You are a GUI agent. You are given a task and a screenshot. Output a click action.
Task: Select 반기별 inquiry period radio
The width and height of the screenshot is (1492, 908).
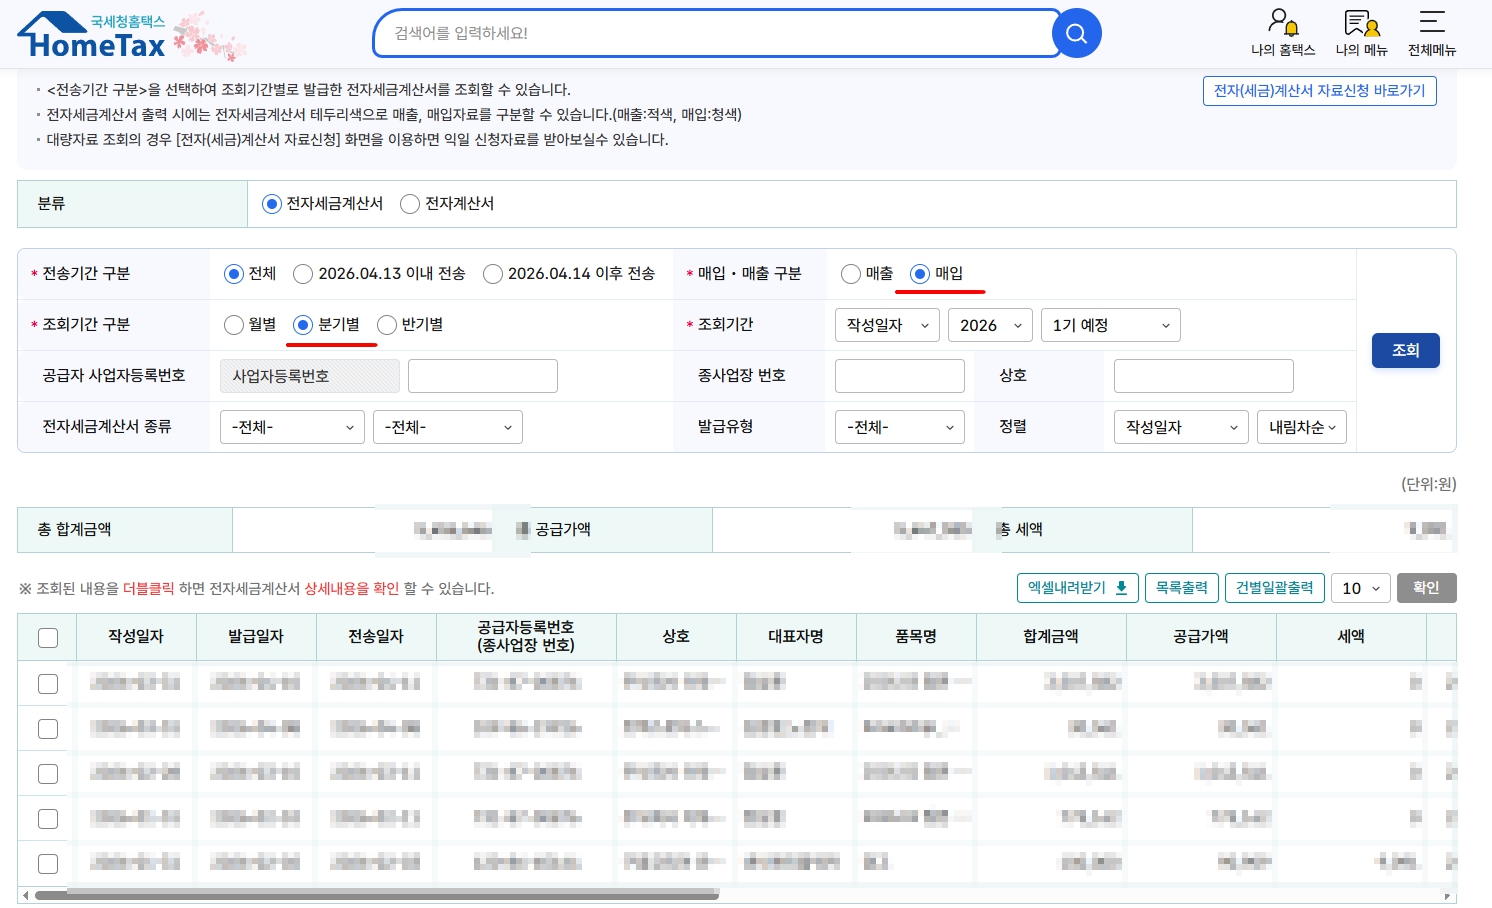[x=387, y=325]
